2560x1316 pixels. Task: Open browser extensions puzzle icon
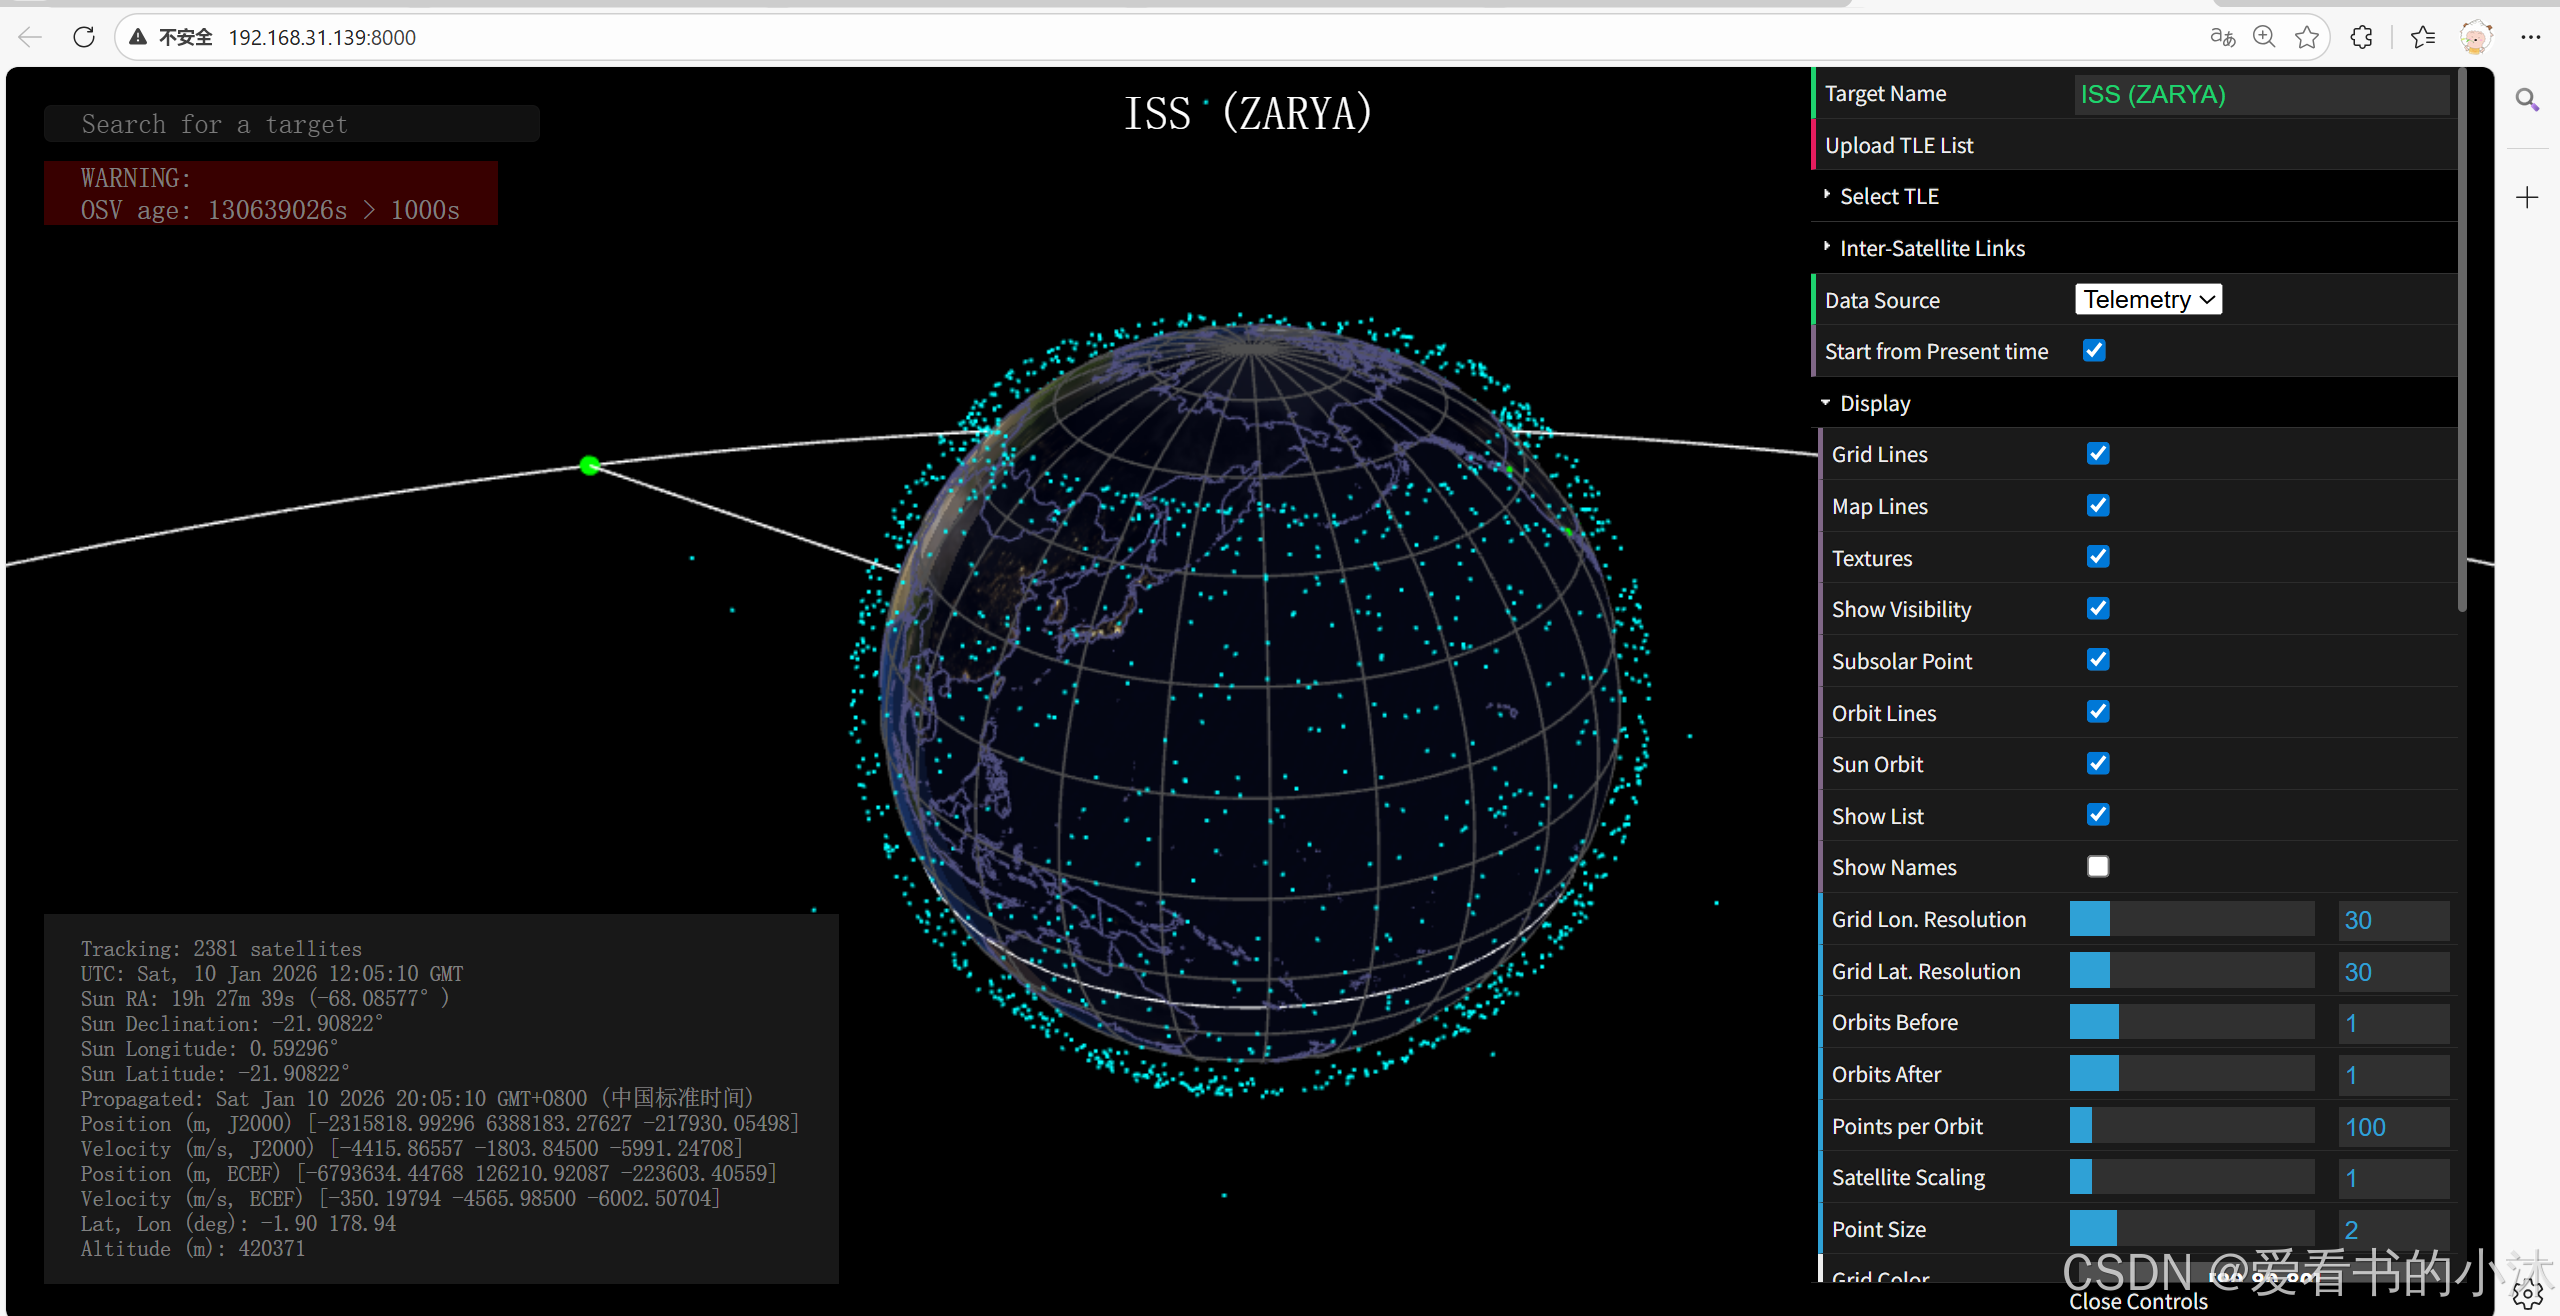pyautogui.click(x=2362, y=37)
